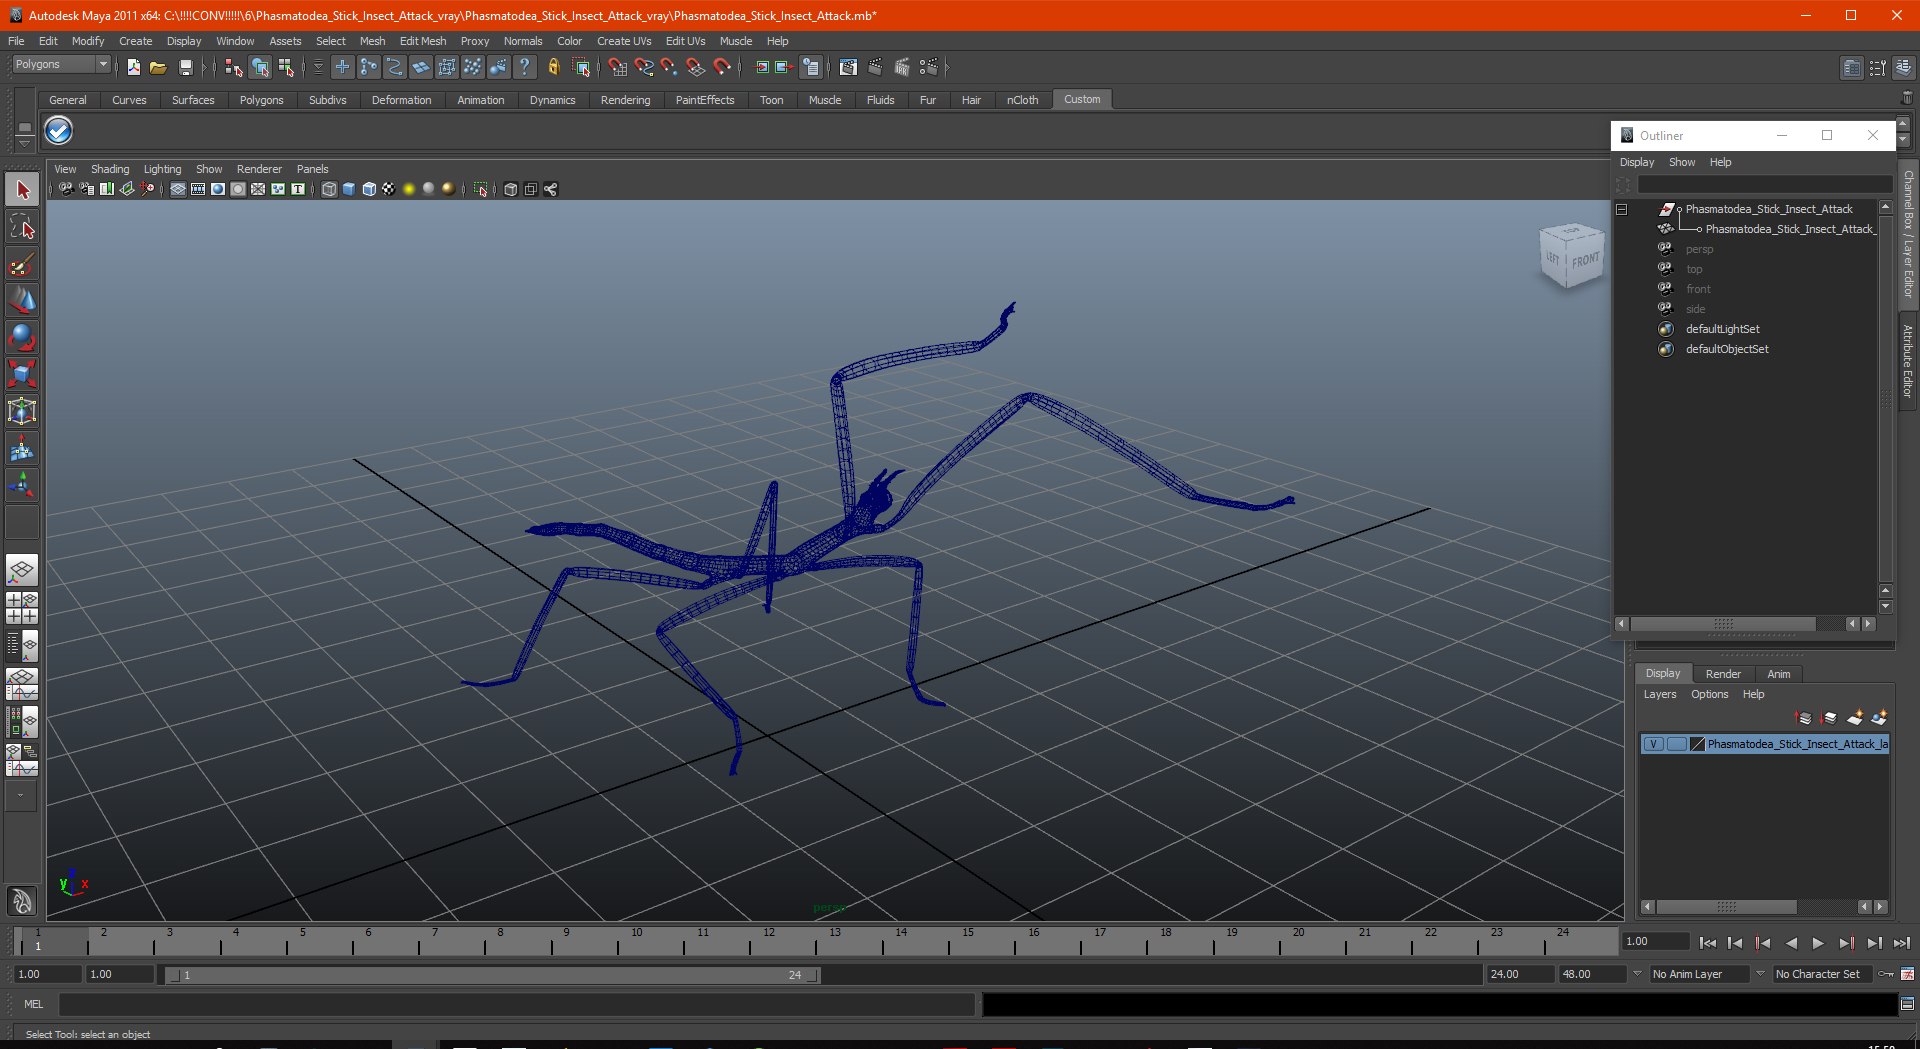Open the No Character Set dropdown arrow
Viewport: 1920px width, 1049px height.
pos(1761,973)
